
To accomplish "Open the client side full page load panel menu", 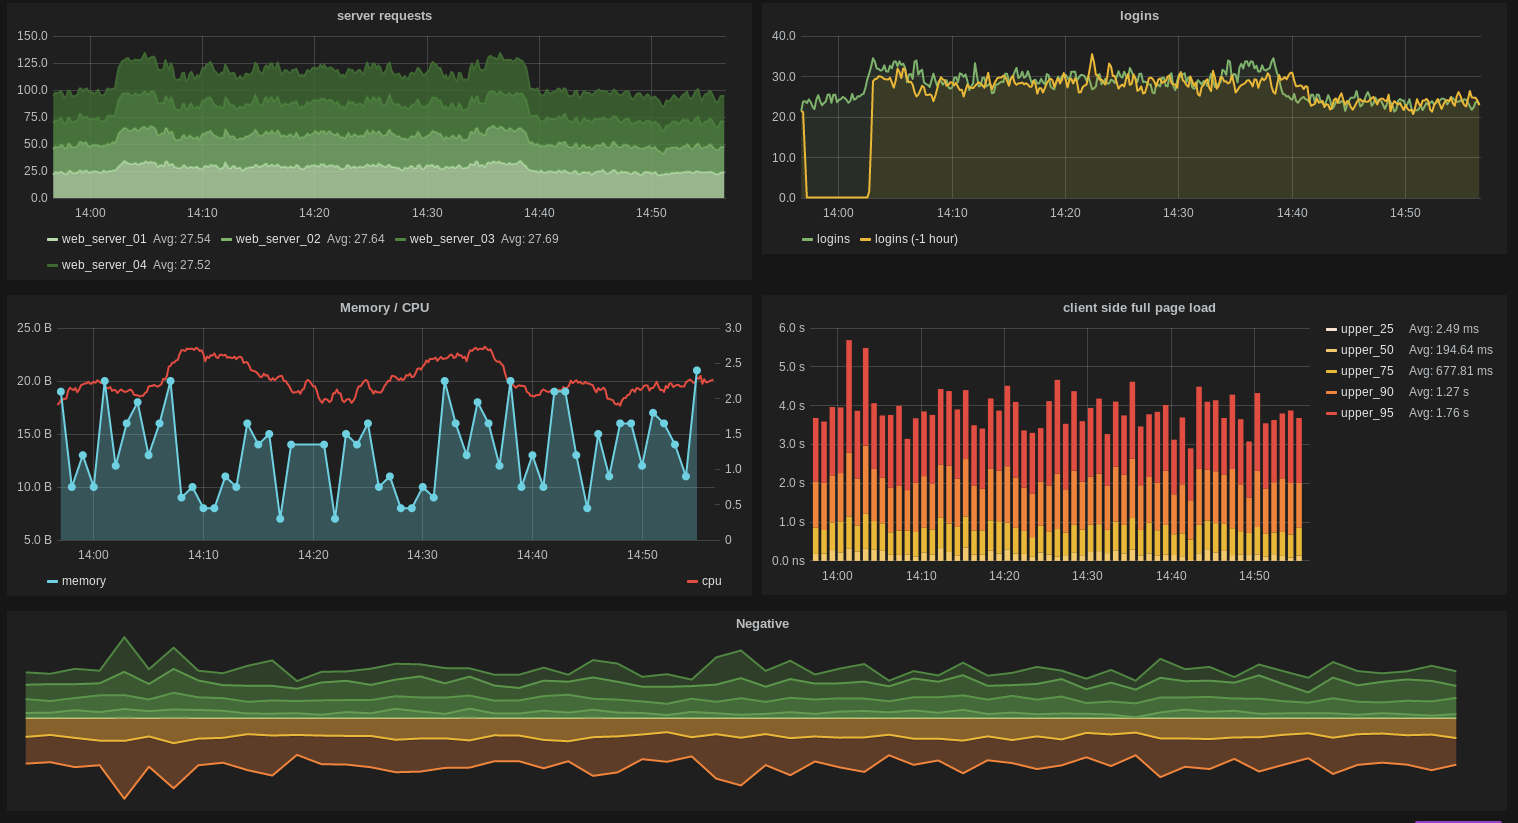I will (1139, 307).
